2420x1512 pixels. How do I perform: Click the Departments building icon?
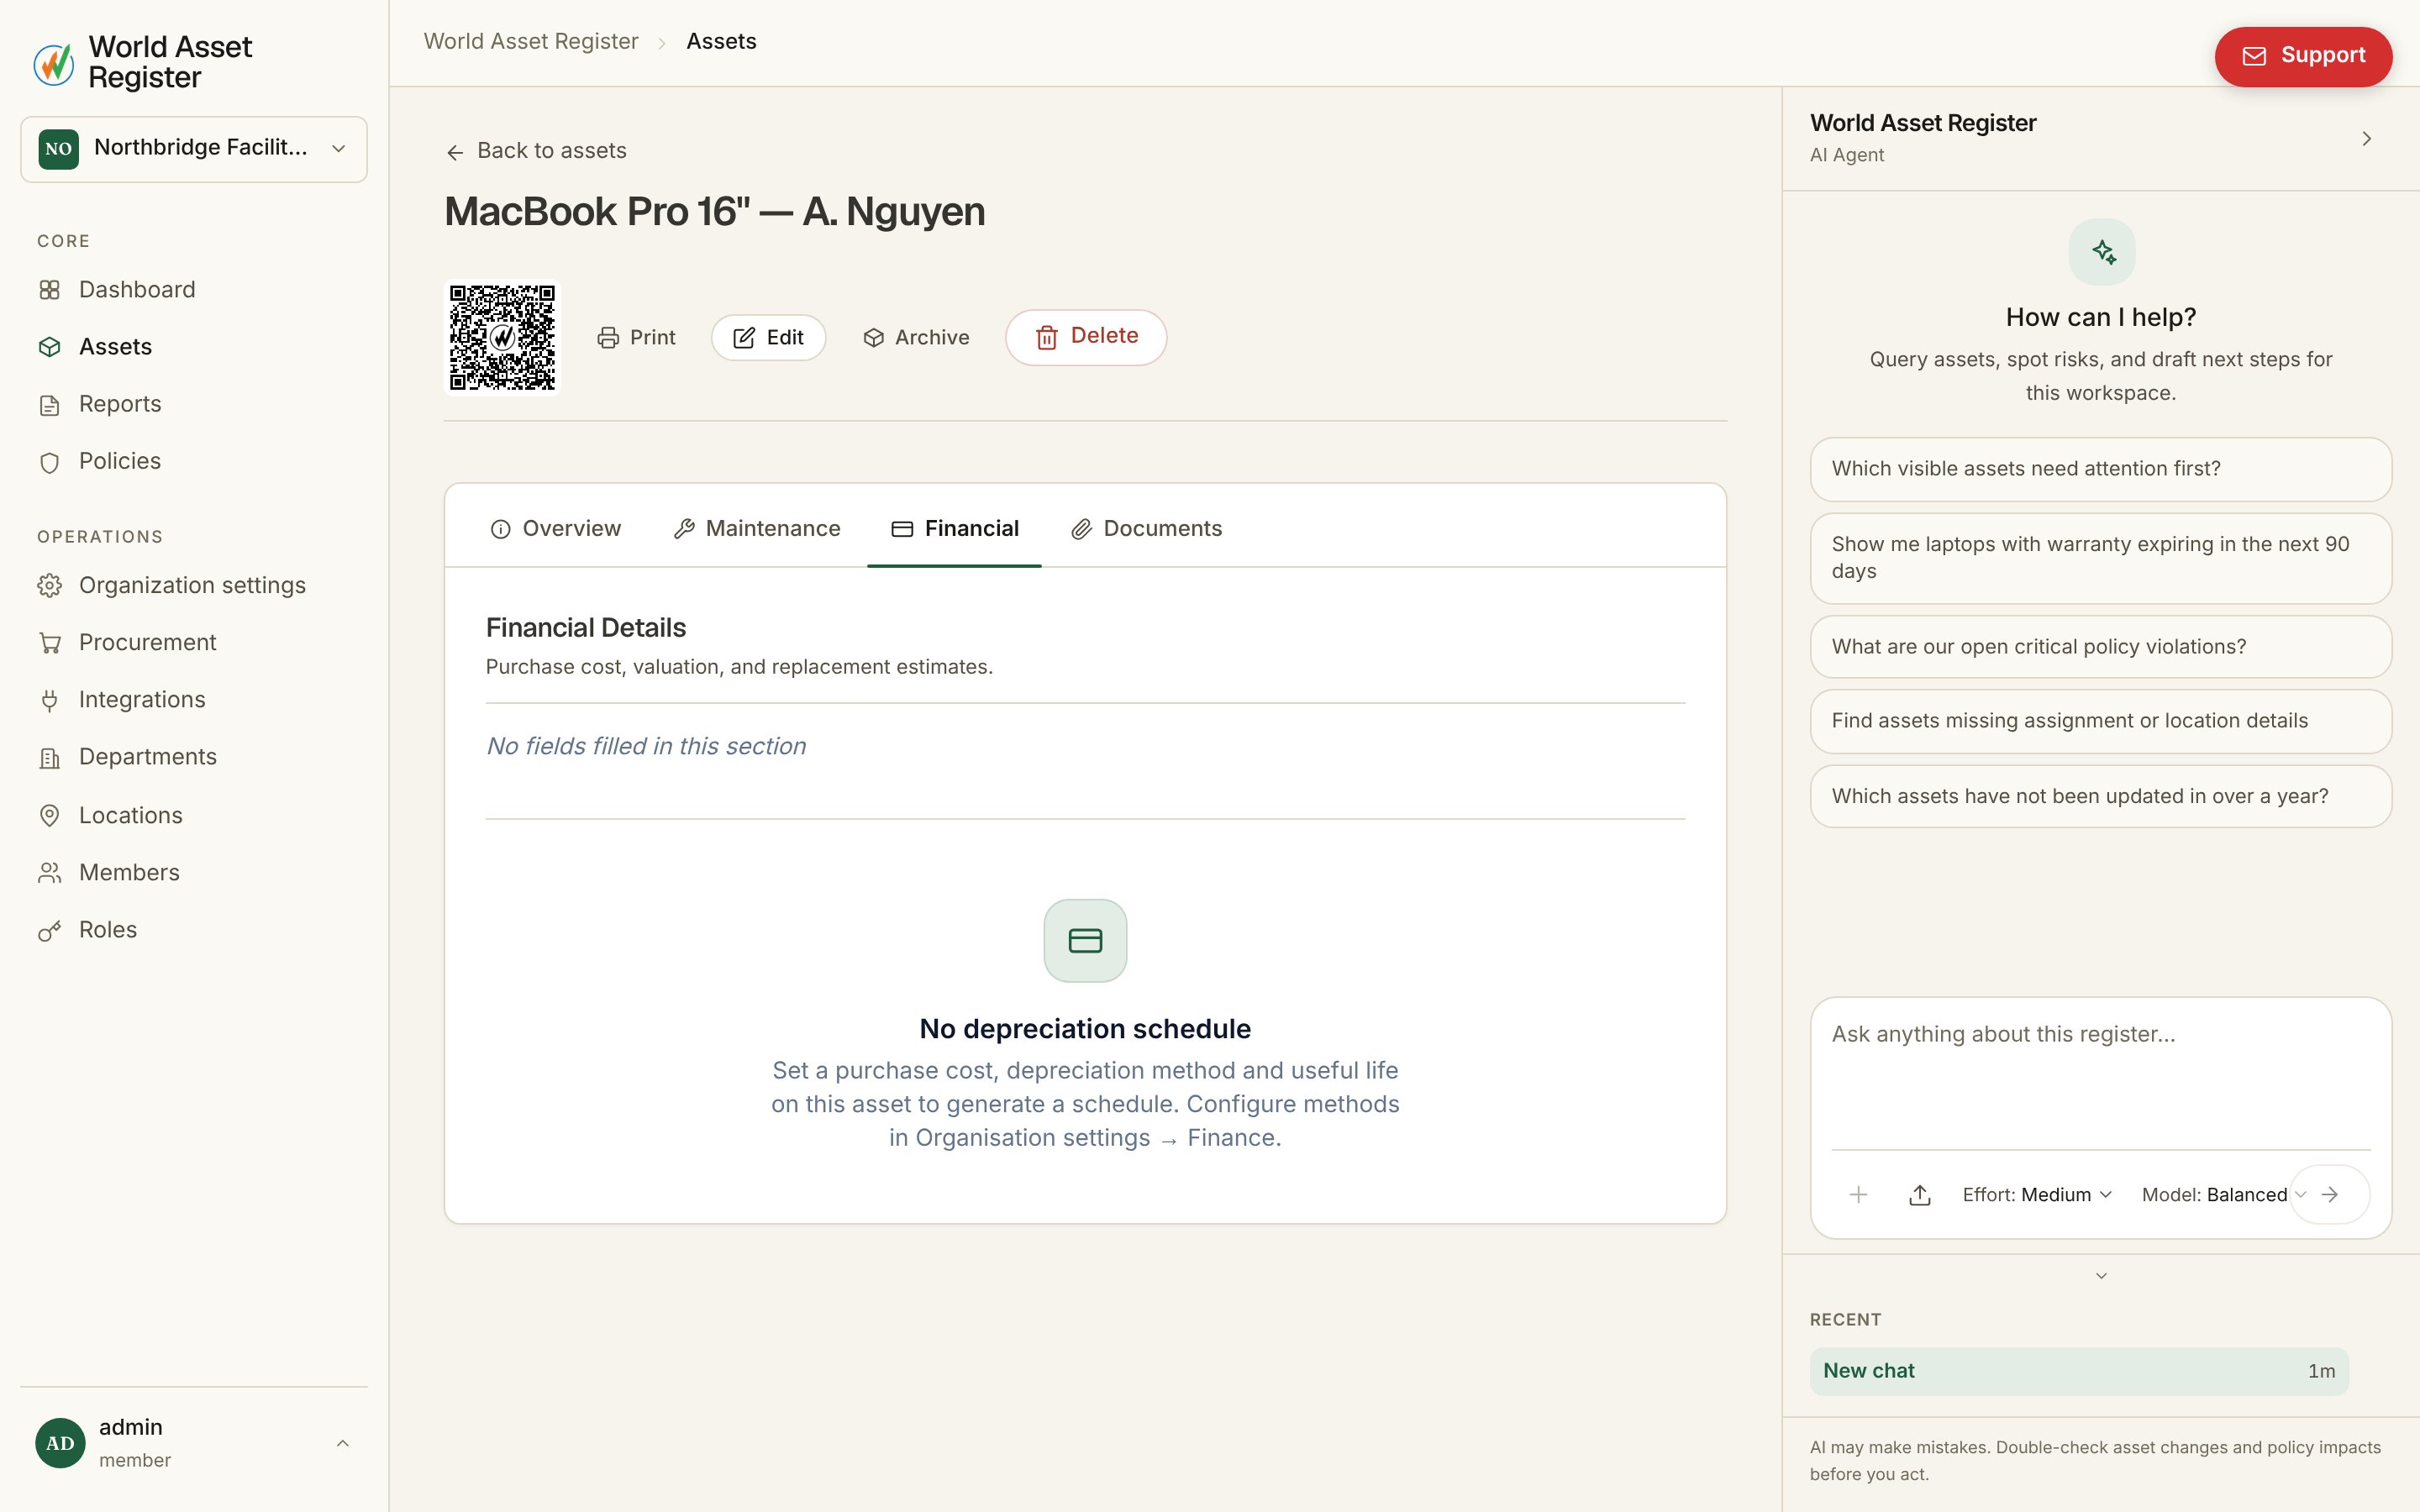click(x=49, y=758)
